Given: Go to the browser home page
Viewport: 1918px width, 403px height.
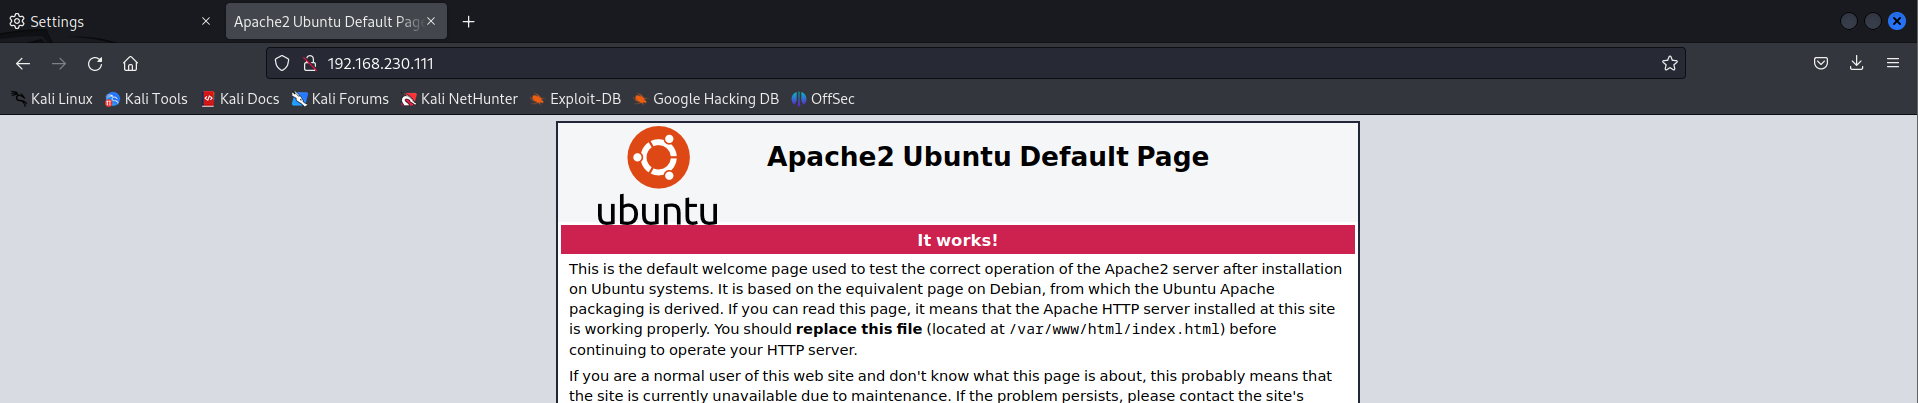Looking at the screenshot, I should [x=130, y=63].
